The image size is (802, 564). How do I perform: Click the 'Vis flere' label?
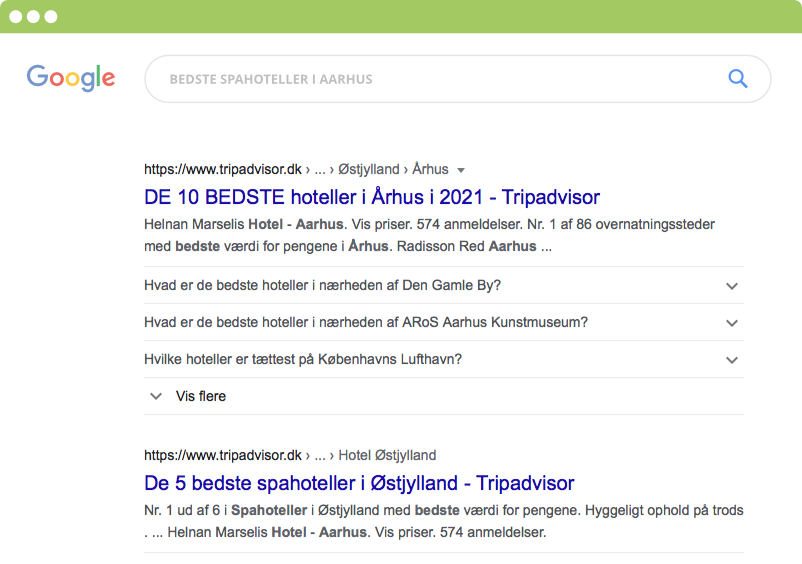pos(200,396)
